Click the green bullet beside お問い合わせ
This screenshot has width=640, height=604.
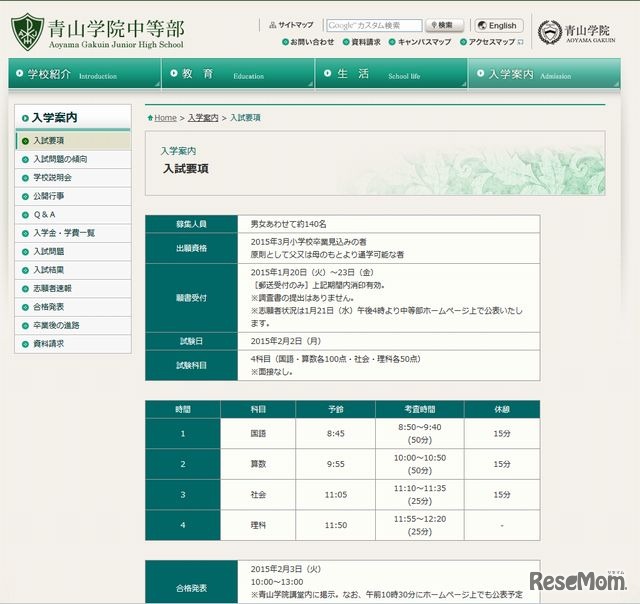[x=285, y=42]
